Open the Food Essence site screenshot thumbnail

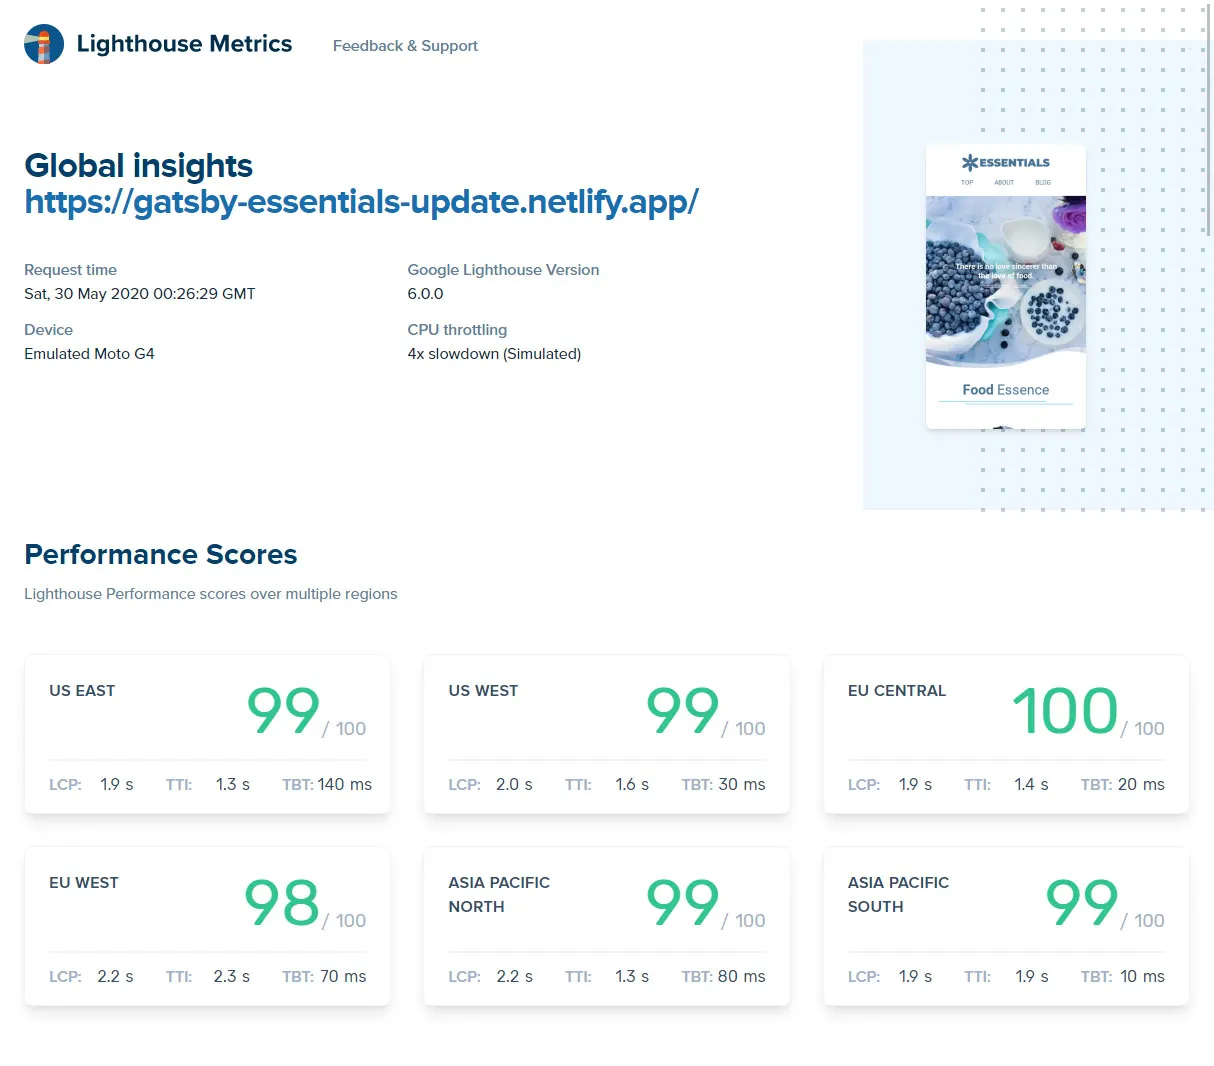(1006, 287)
